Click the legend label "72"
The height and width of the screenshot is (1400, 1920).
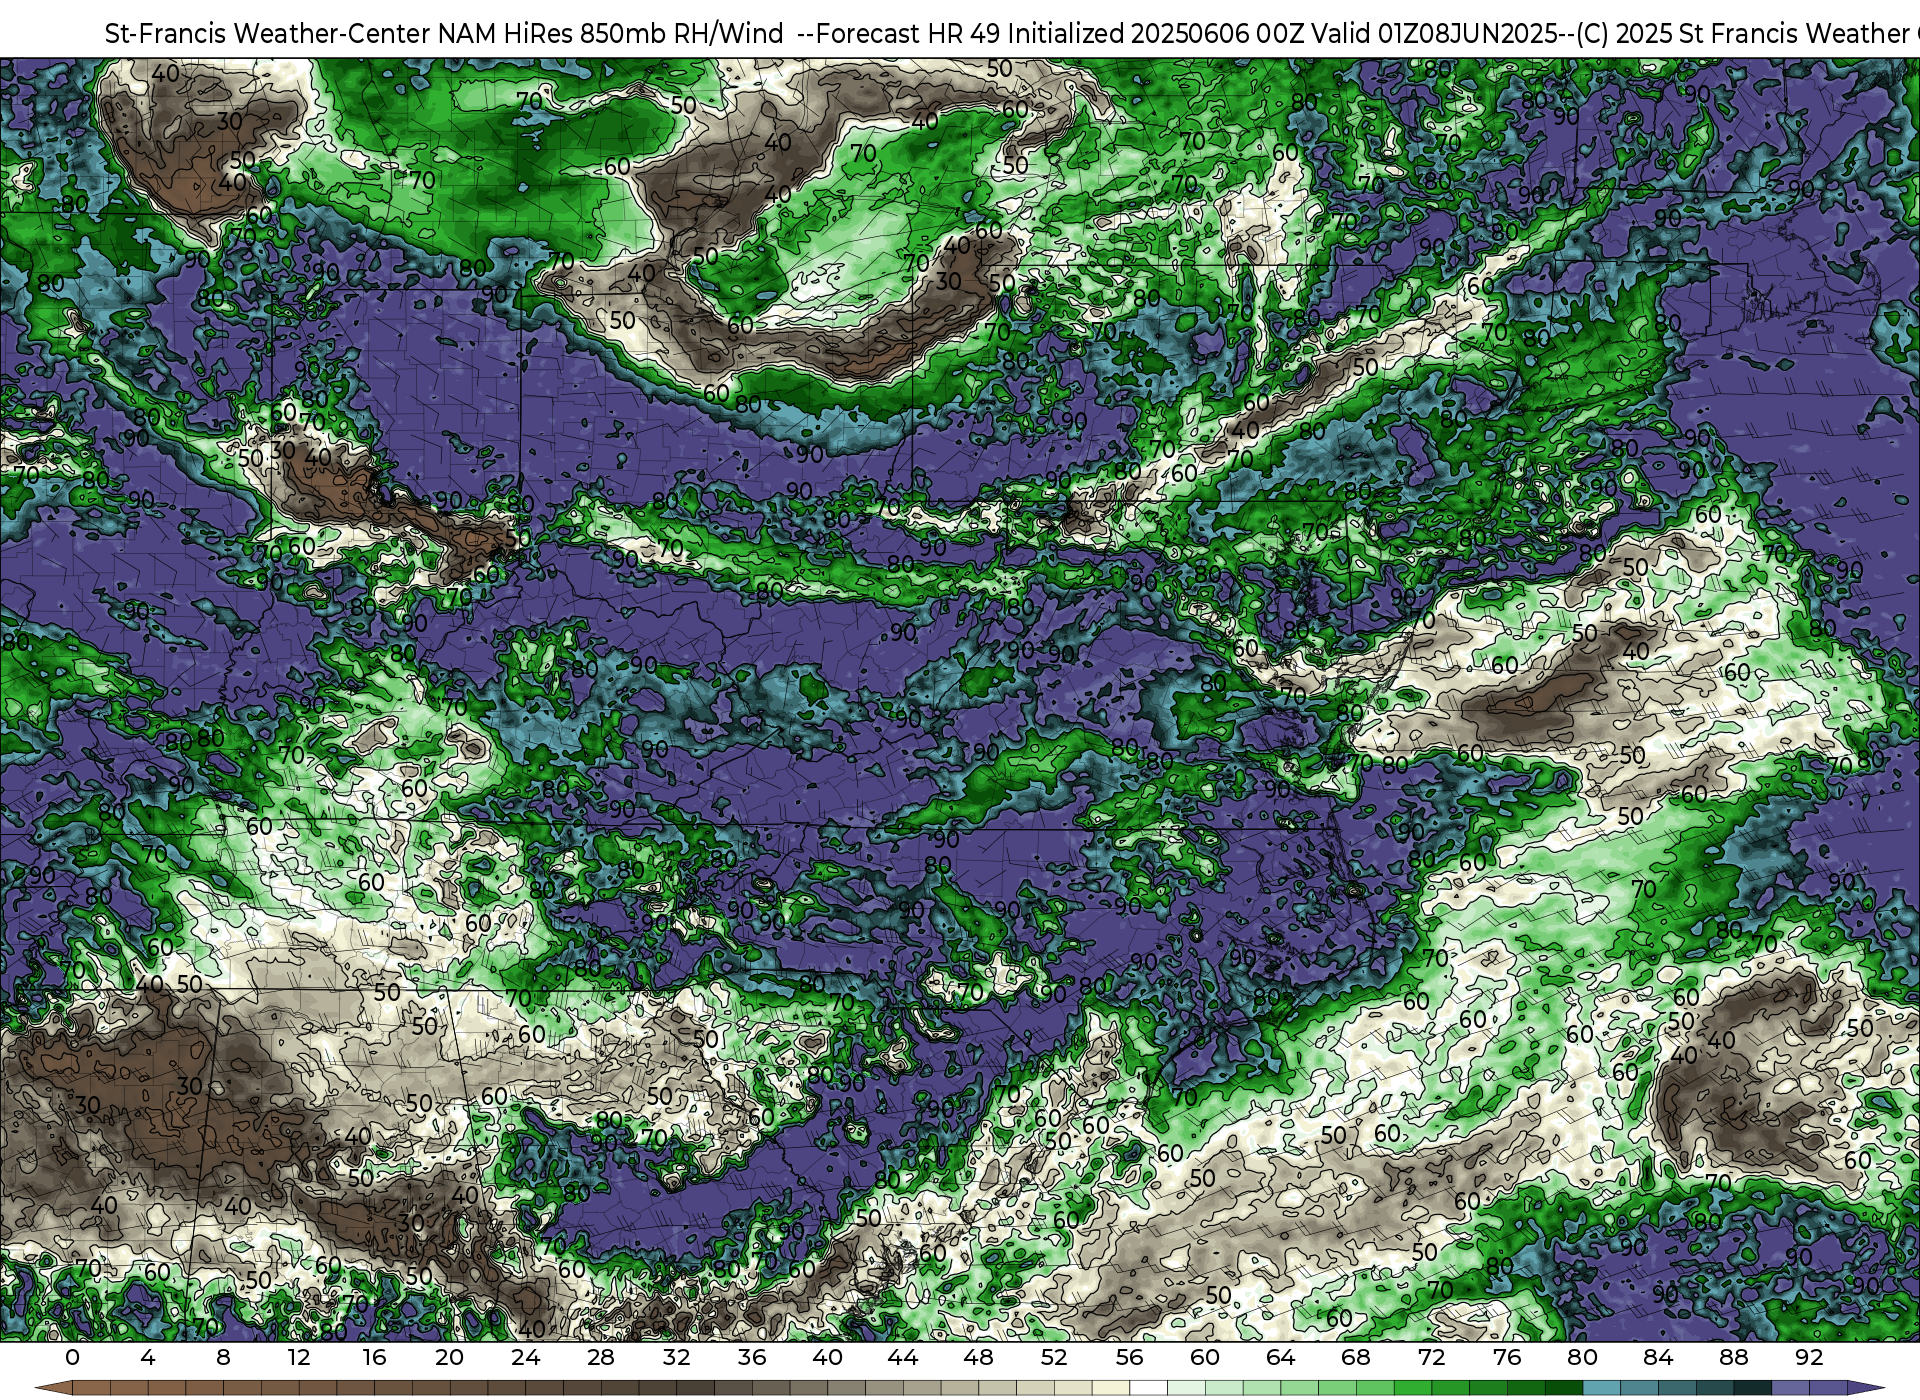click(x=1431, y=1357)
